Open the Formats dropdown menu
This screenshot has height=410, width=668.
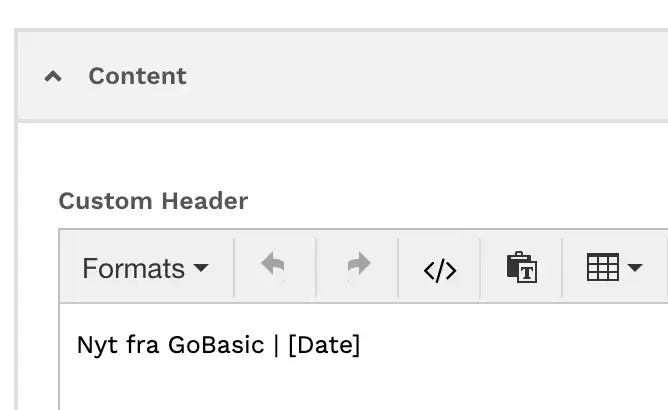click(145, 268)
